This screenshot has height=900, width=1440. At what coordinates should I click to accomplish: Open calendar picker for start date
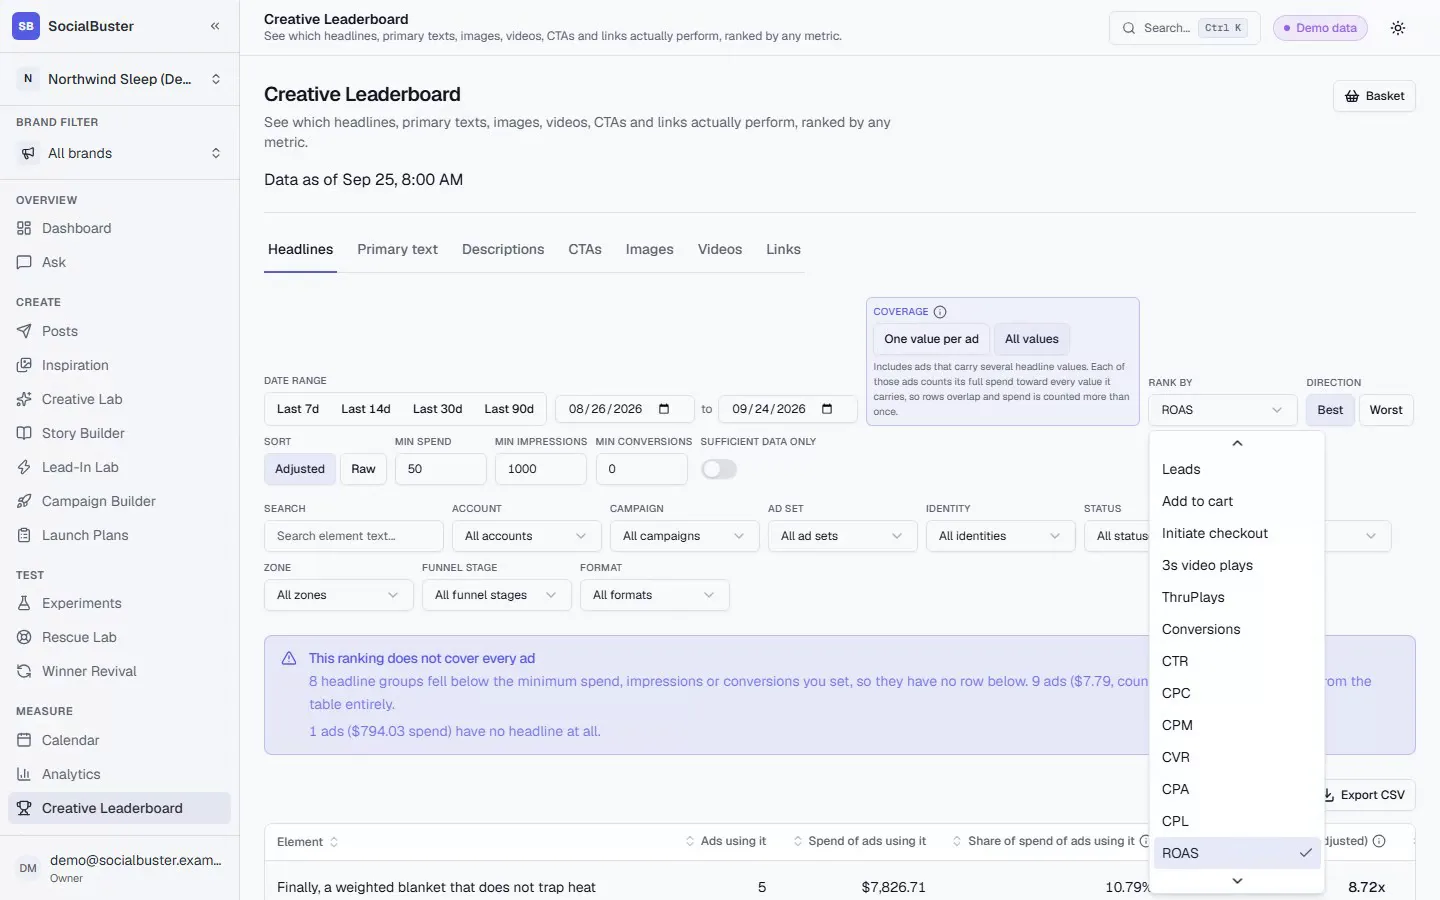point(664,409)
